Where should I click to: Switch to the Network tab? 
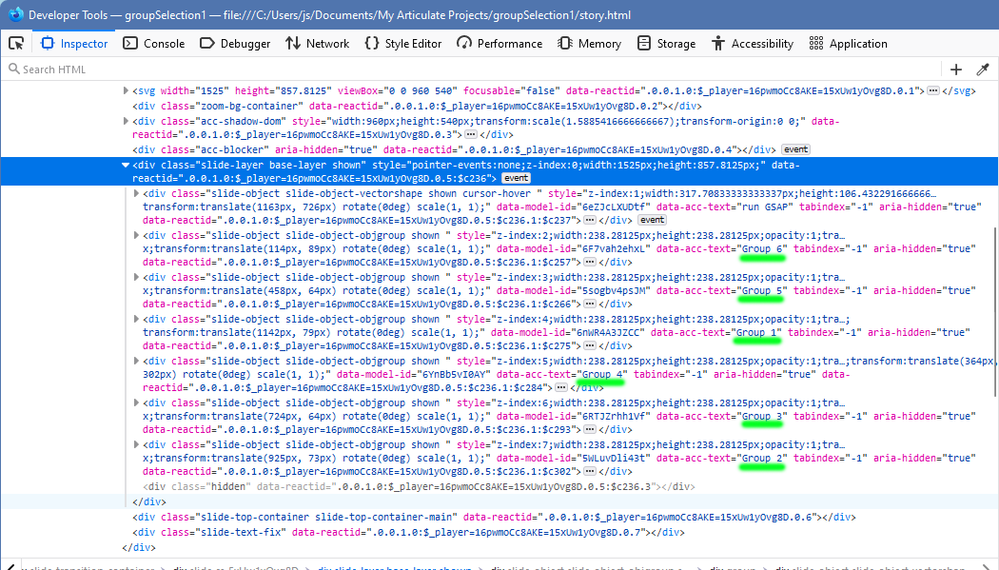pyautogui.click(x=318, y=43)
